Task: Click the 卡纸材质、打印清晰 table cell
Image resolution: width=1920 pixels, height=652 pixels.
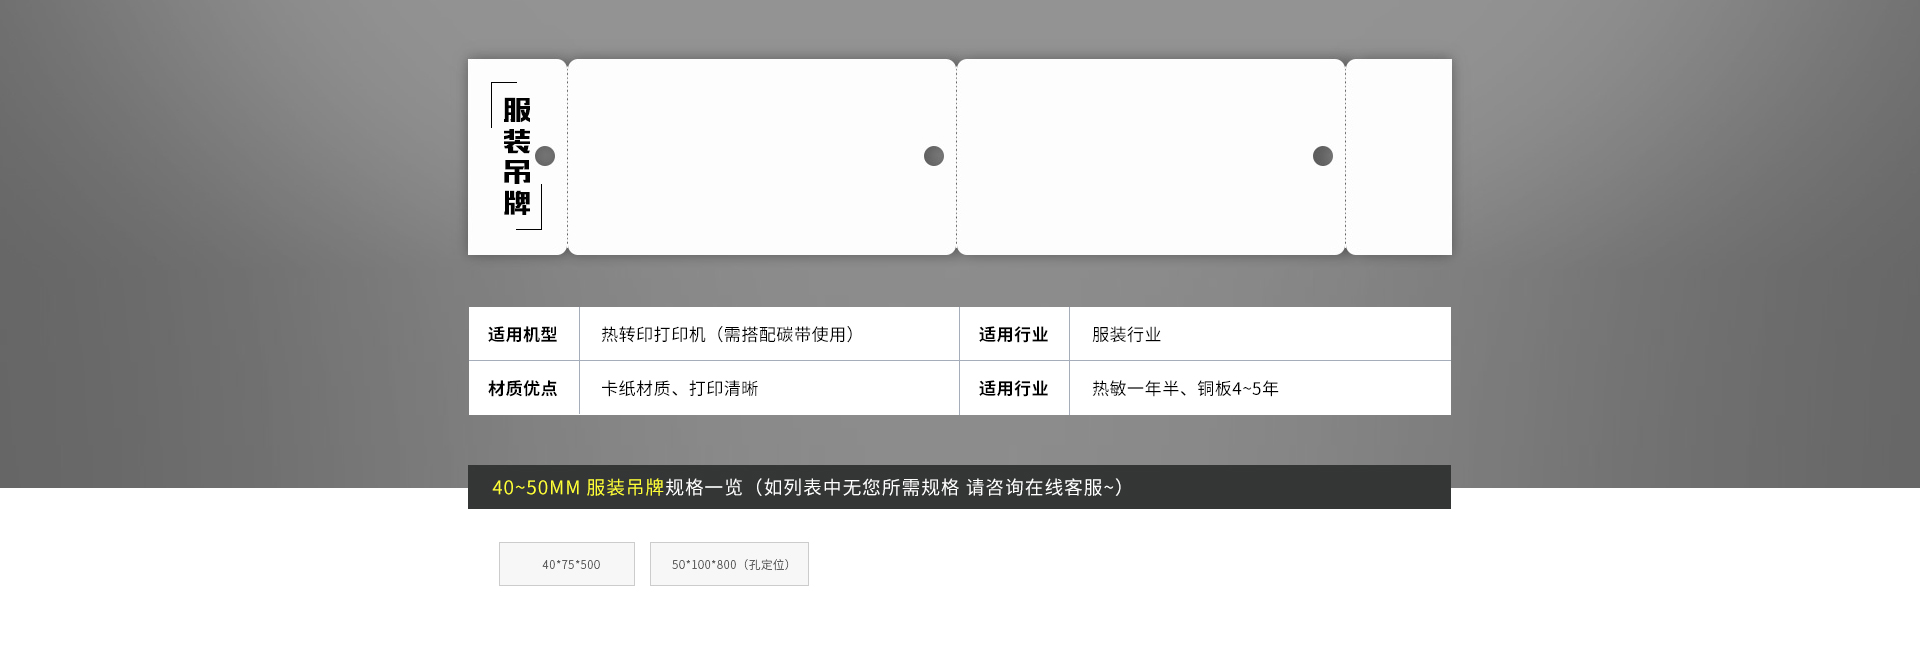Action: point(680,388)
